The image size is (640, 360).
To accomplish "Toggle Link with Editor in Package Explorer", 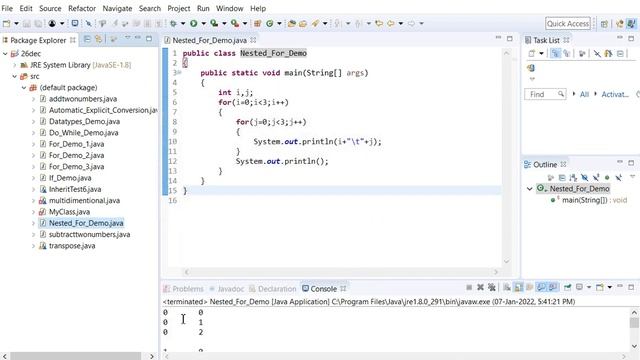I will (98, 40).
